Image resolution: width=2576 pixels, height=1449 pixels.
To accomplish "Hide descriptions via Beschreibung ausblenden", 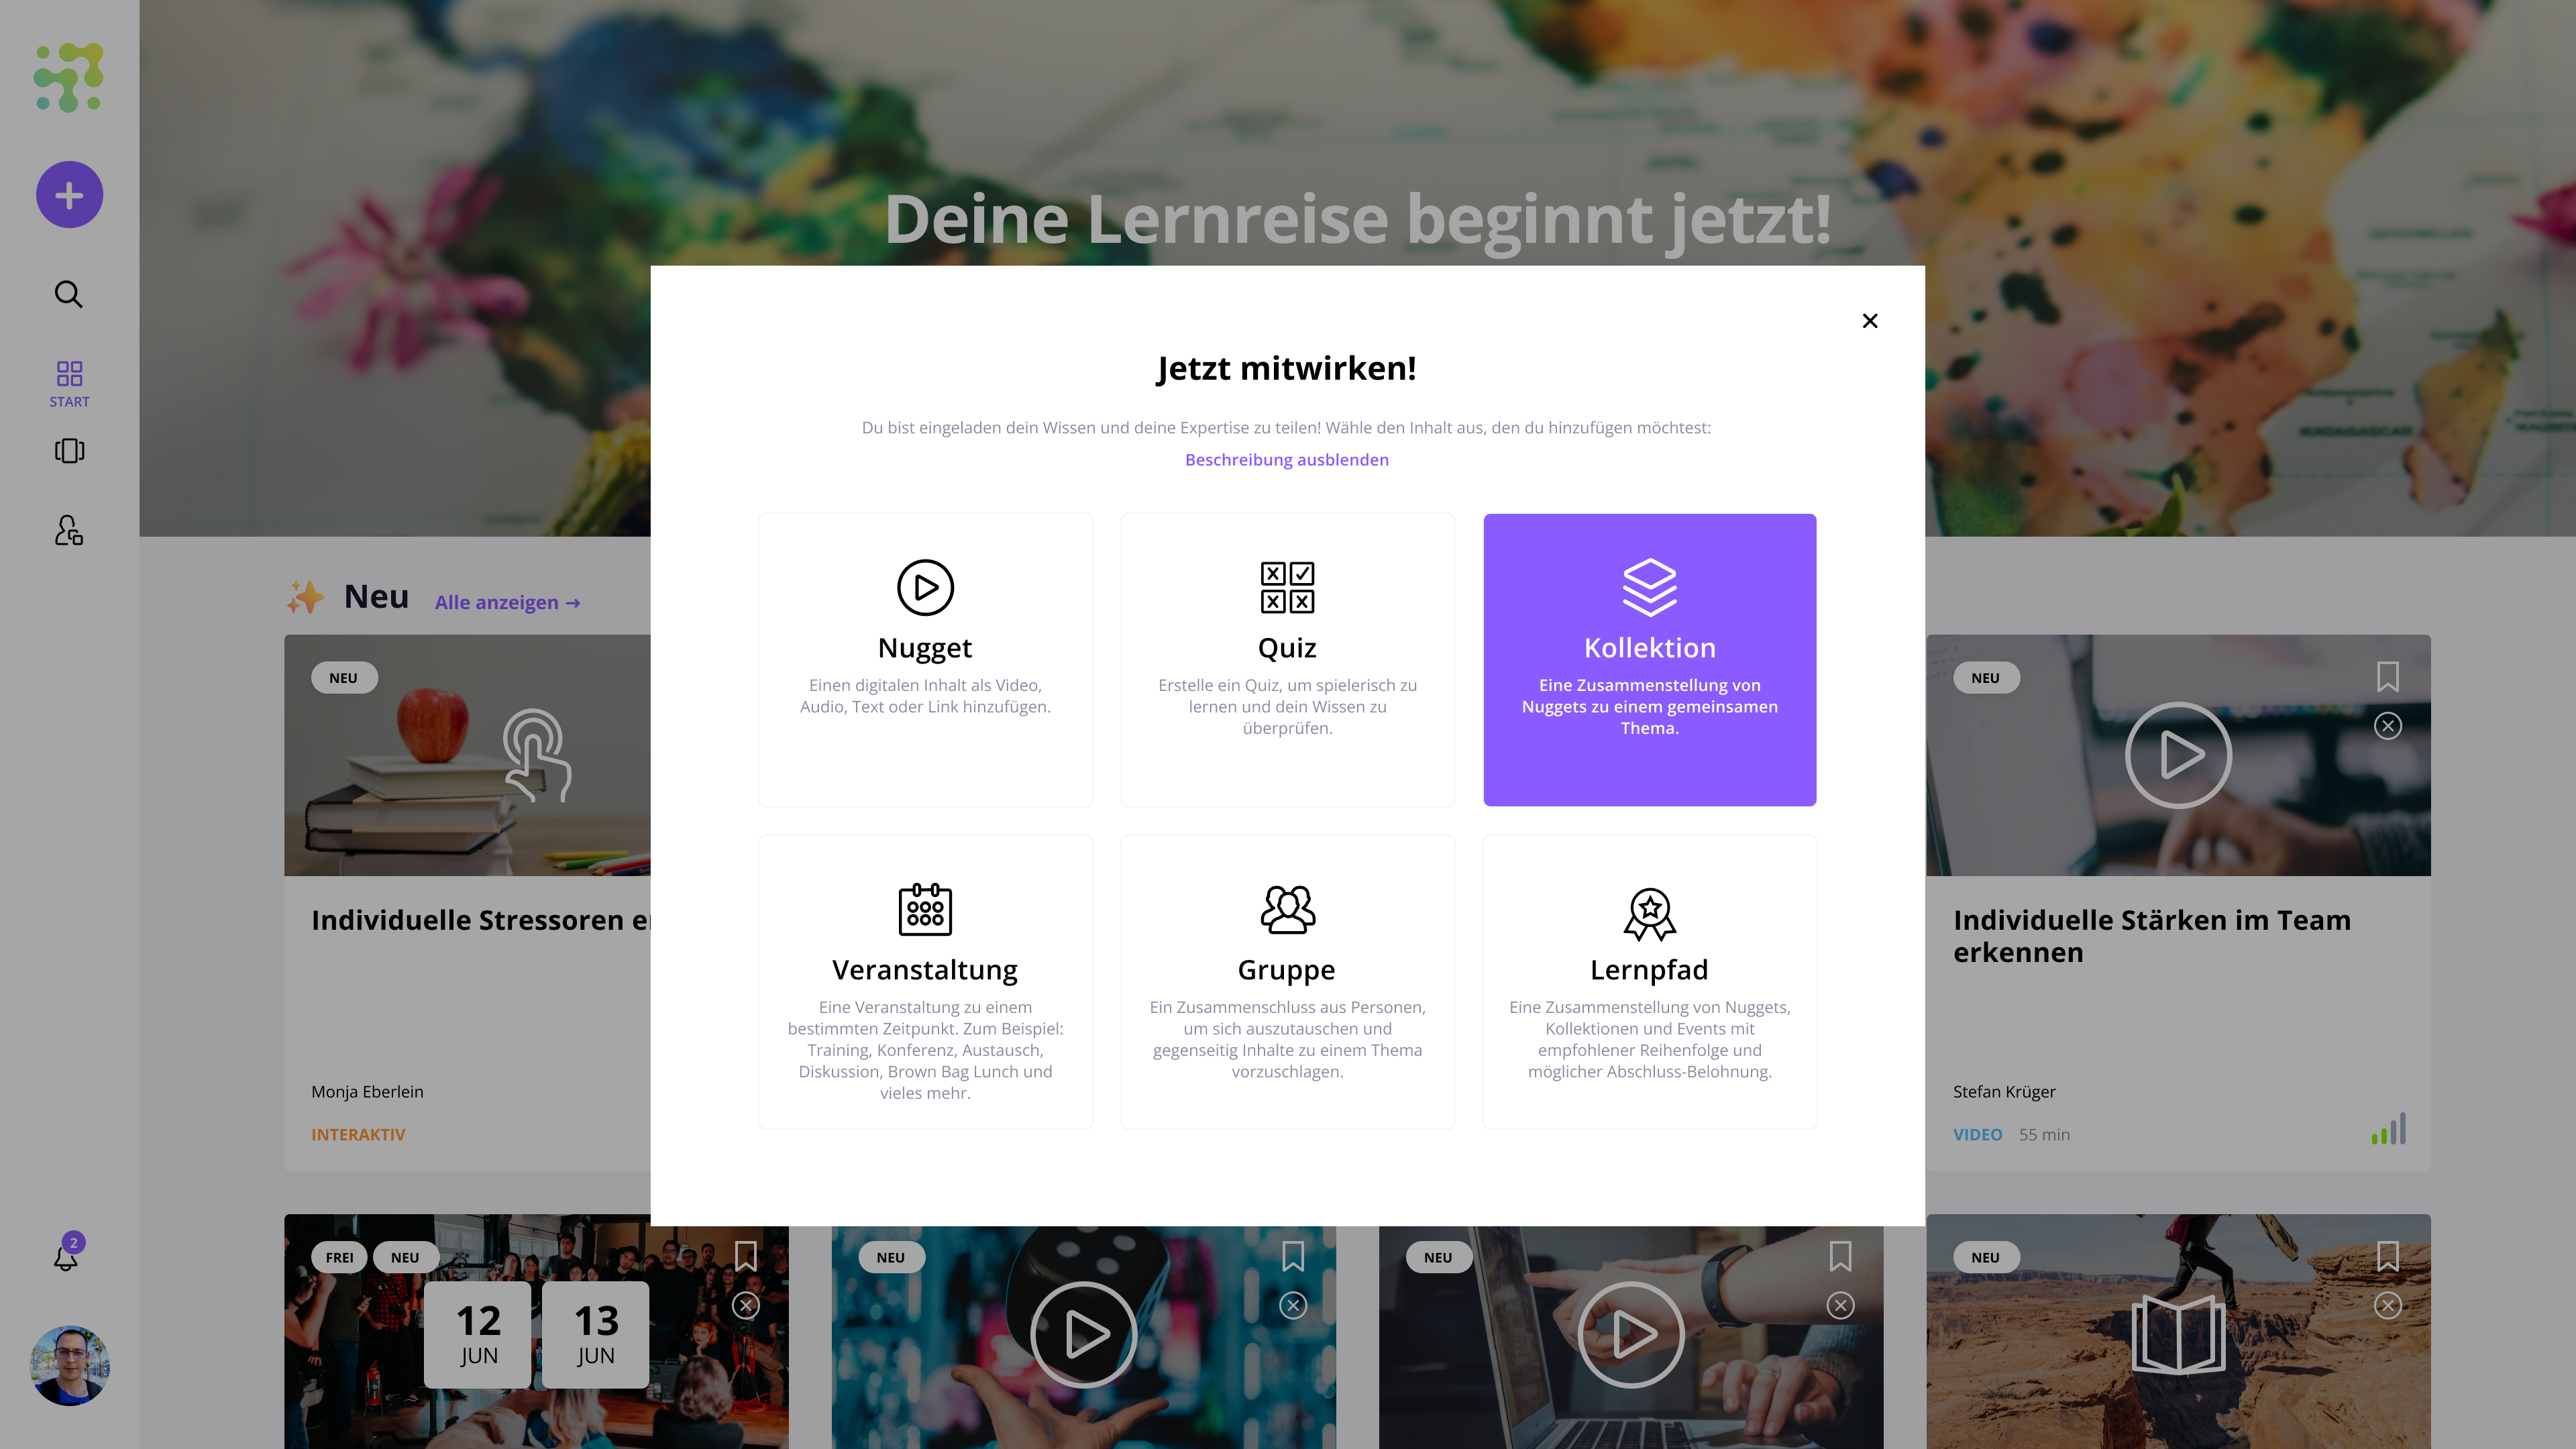I will coord(1286,459).
